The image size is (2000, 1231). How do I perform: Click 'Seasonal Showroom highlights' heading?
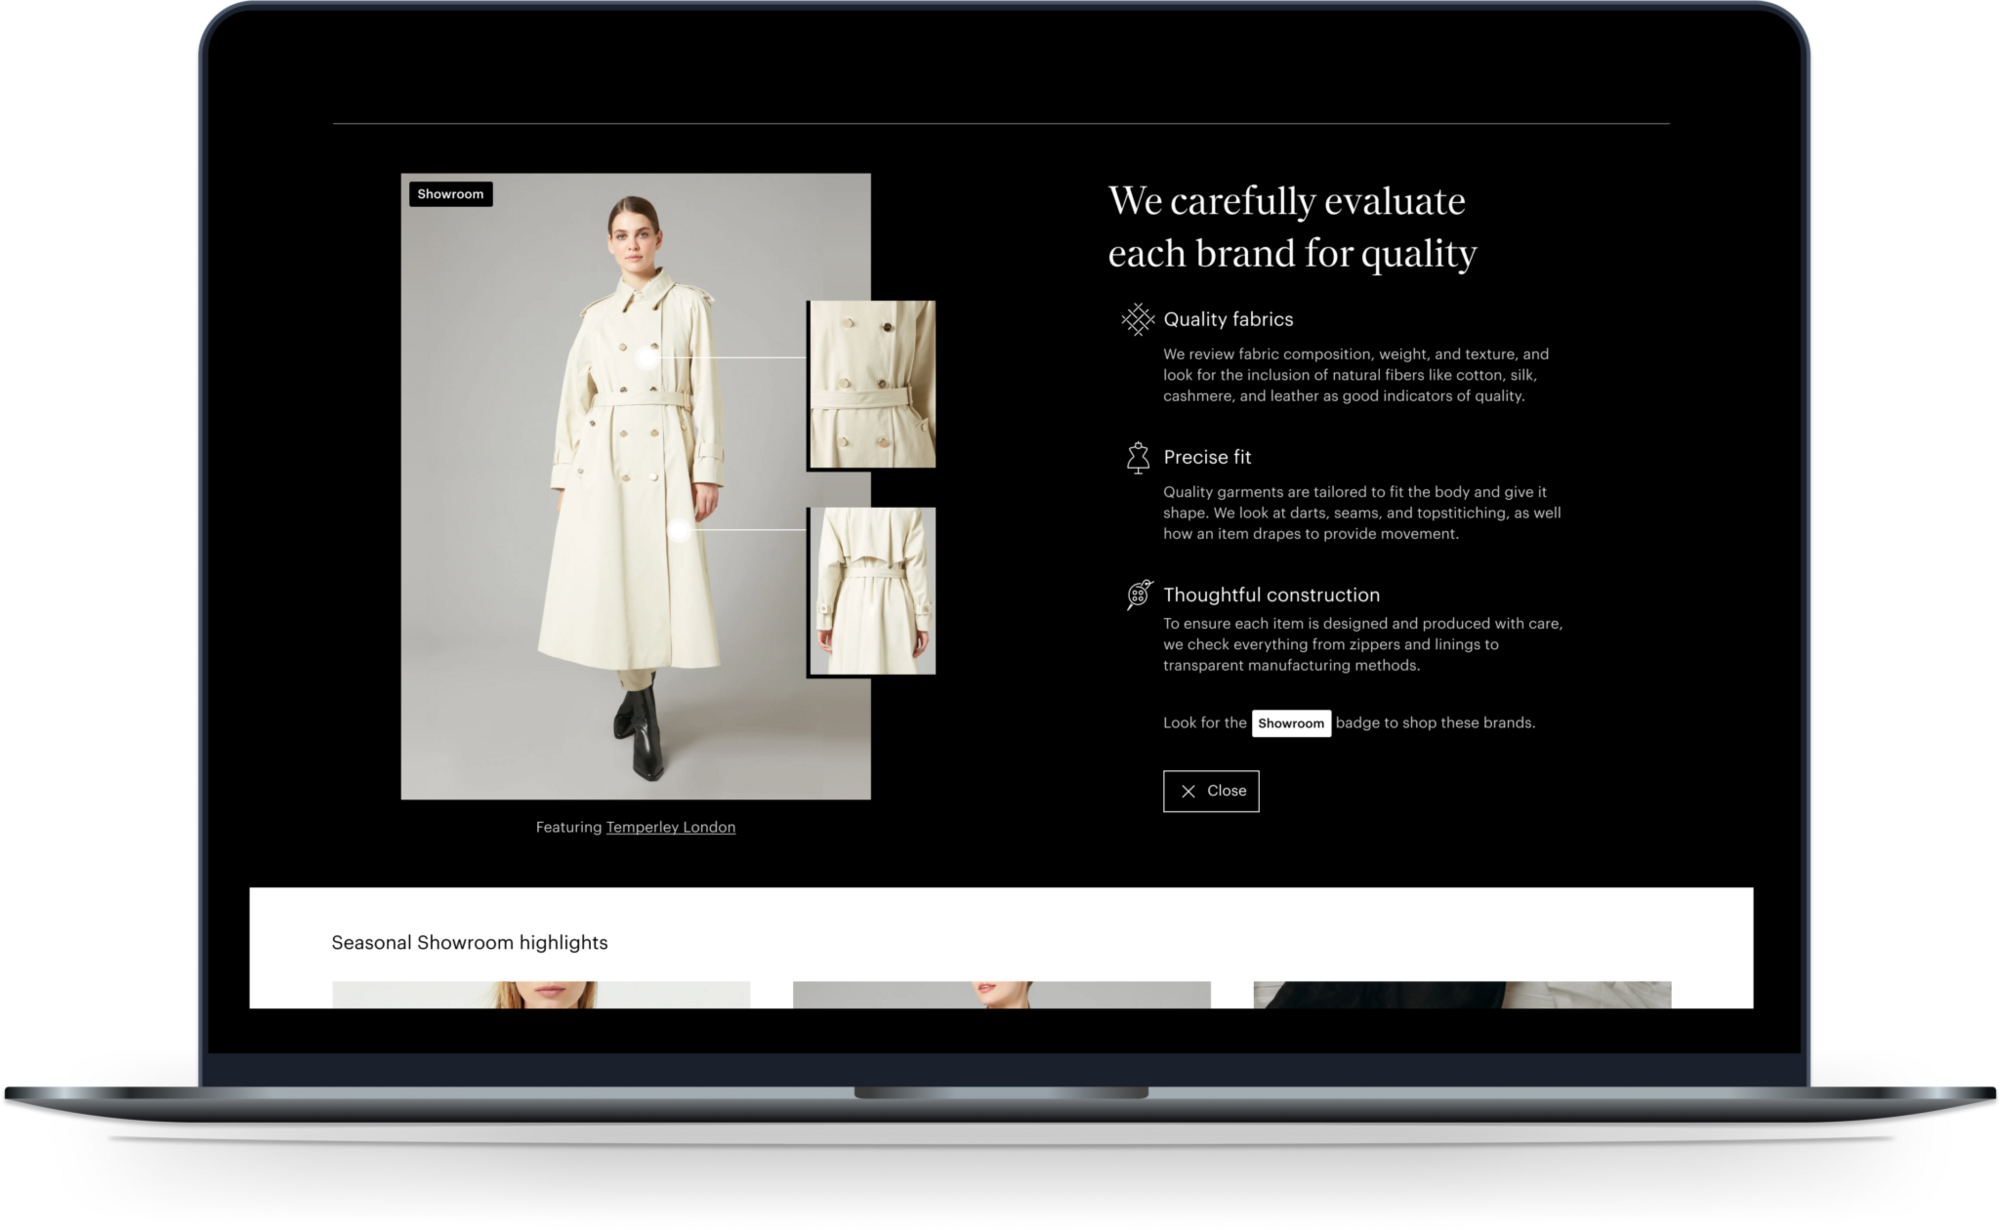pos(469,942)
